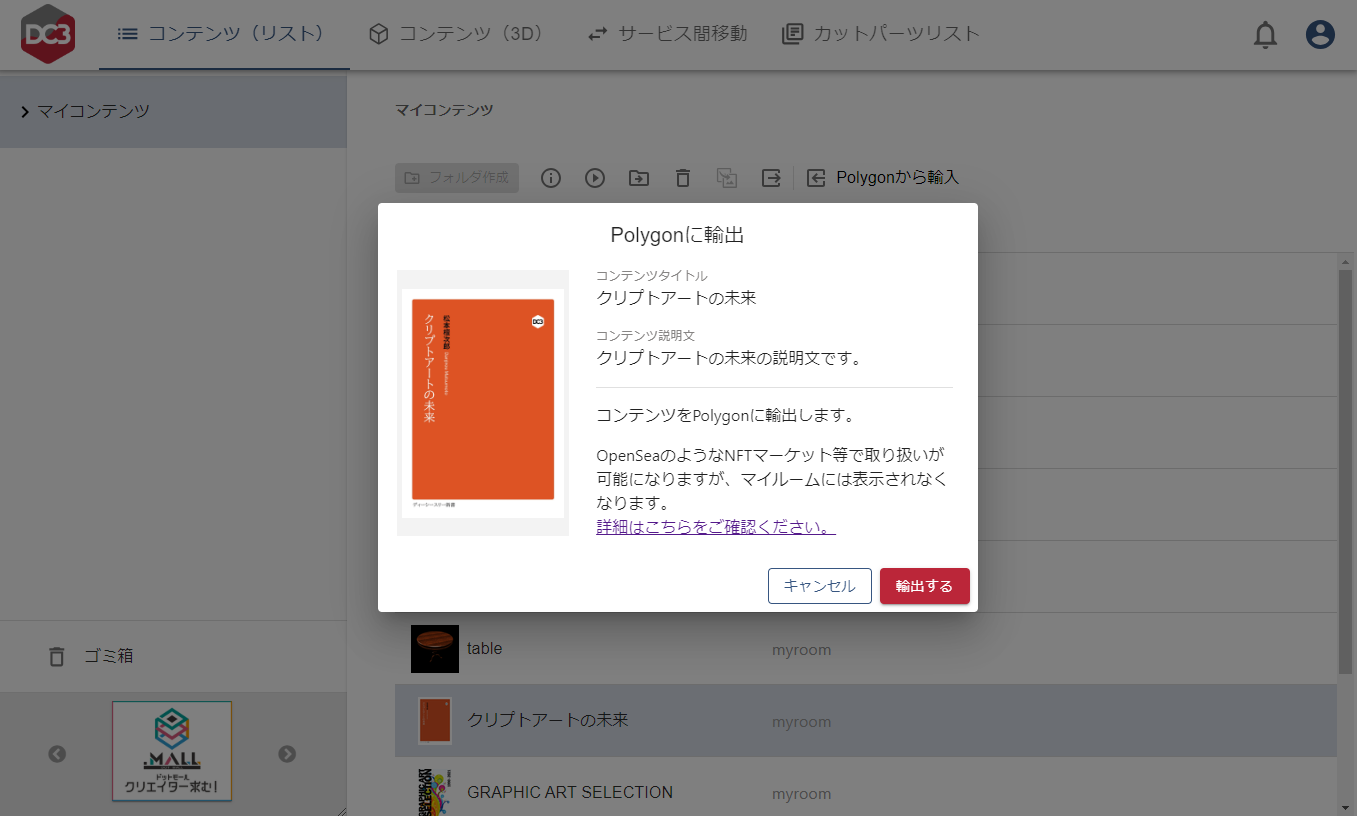The height and width of the screenshot is (816, 1357).
Task: Click the toolbar delete trash icon
Action: tap(683, 178)
